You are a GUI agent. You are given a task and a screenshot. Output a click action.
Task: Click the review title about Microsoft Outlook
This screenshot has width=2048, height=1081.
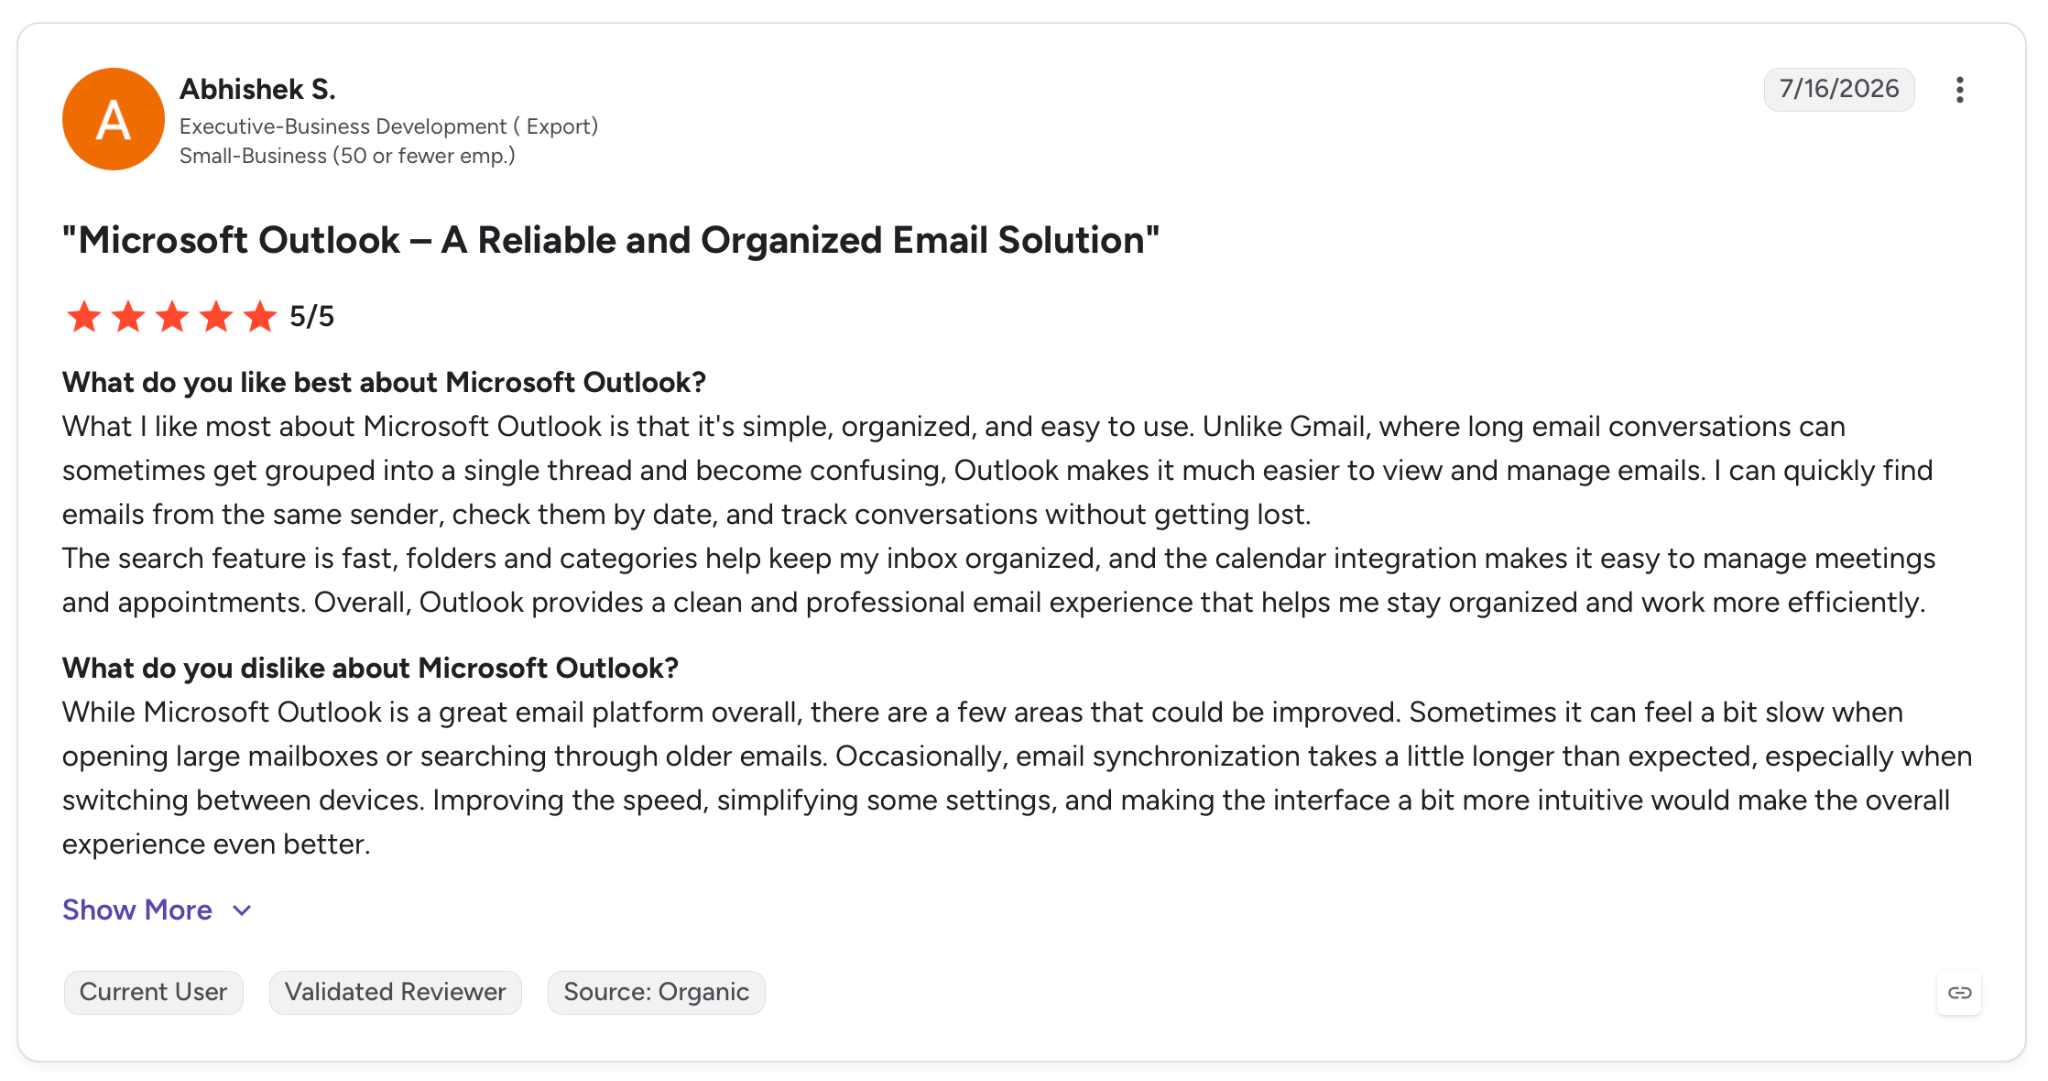point(611,240)
